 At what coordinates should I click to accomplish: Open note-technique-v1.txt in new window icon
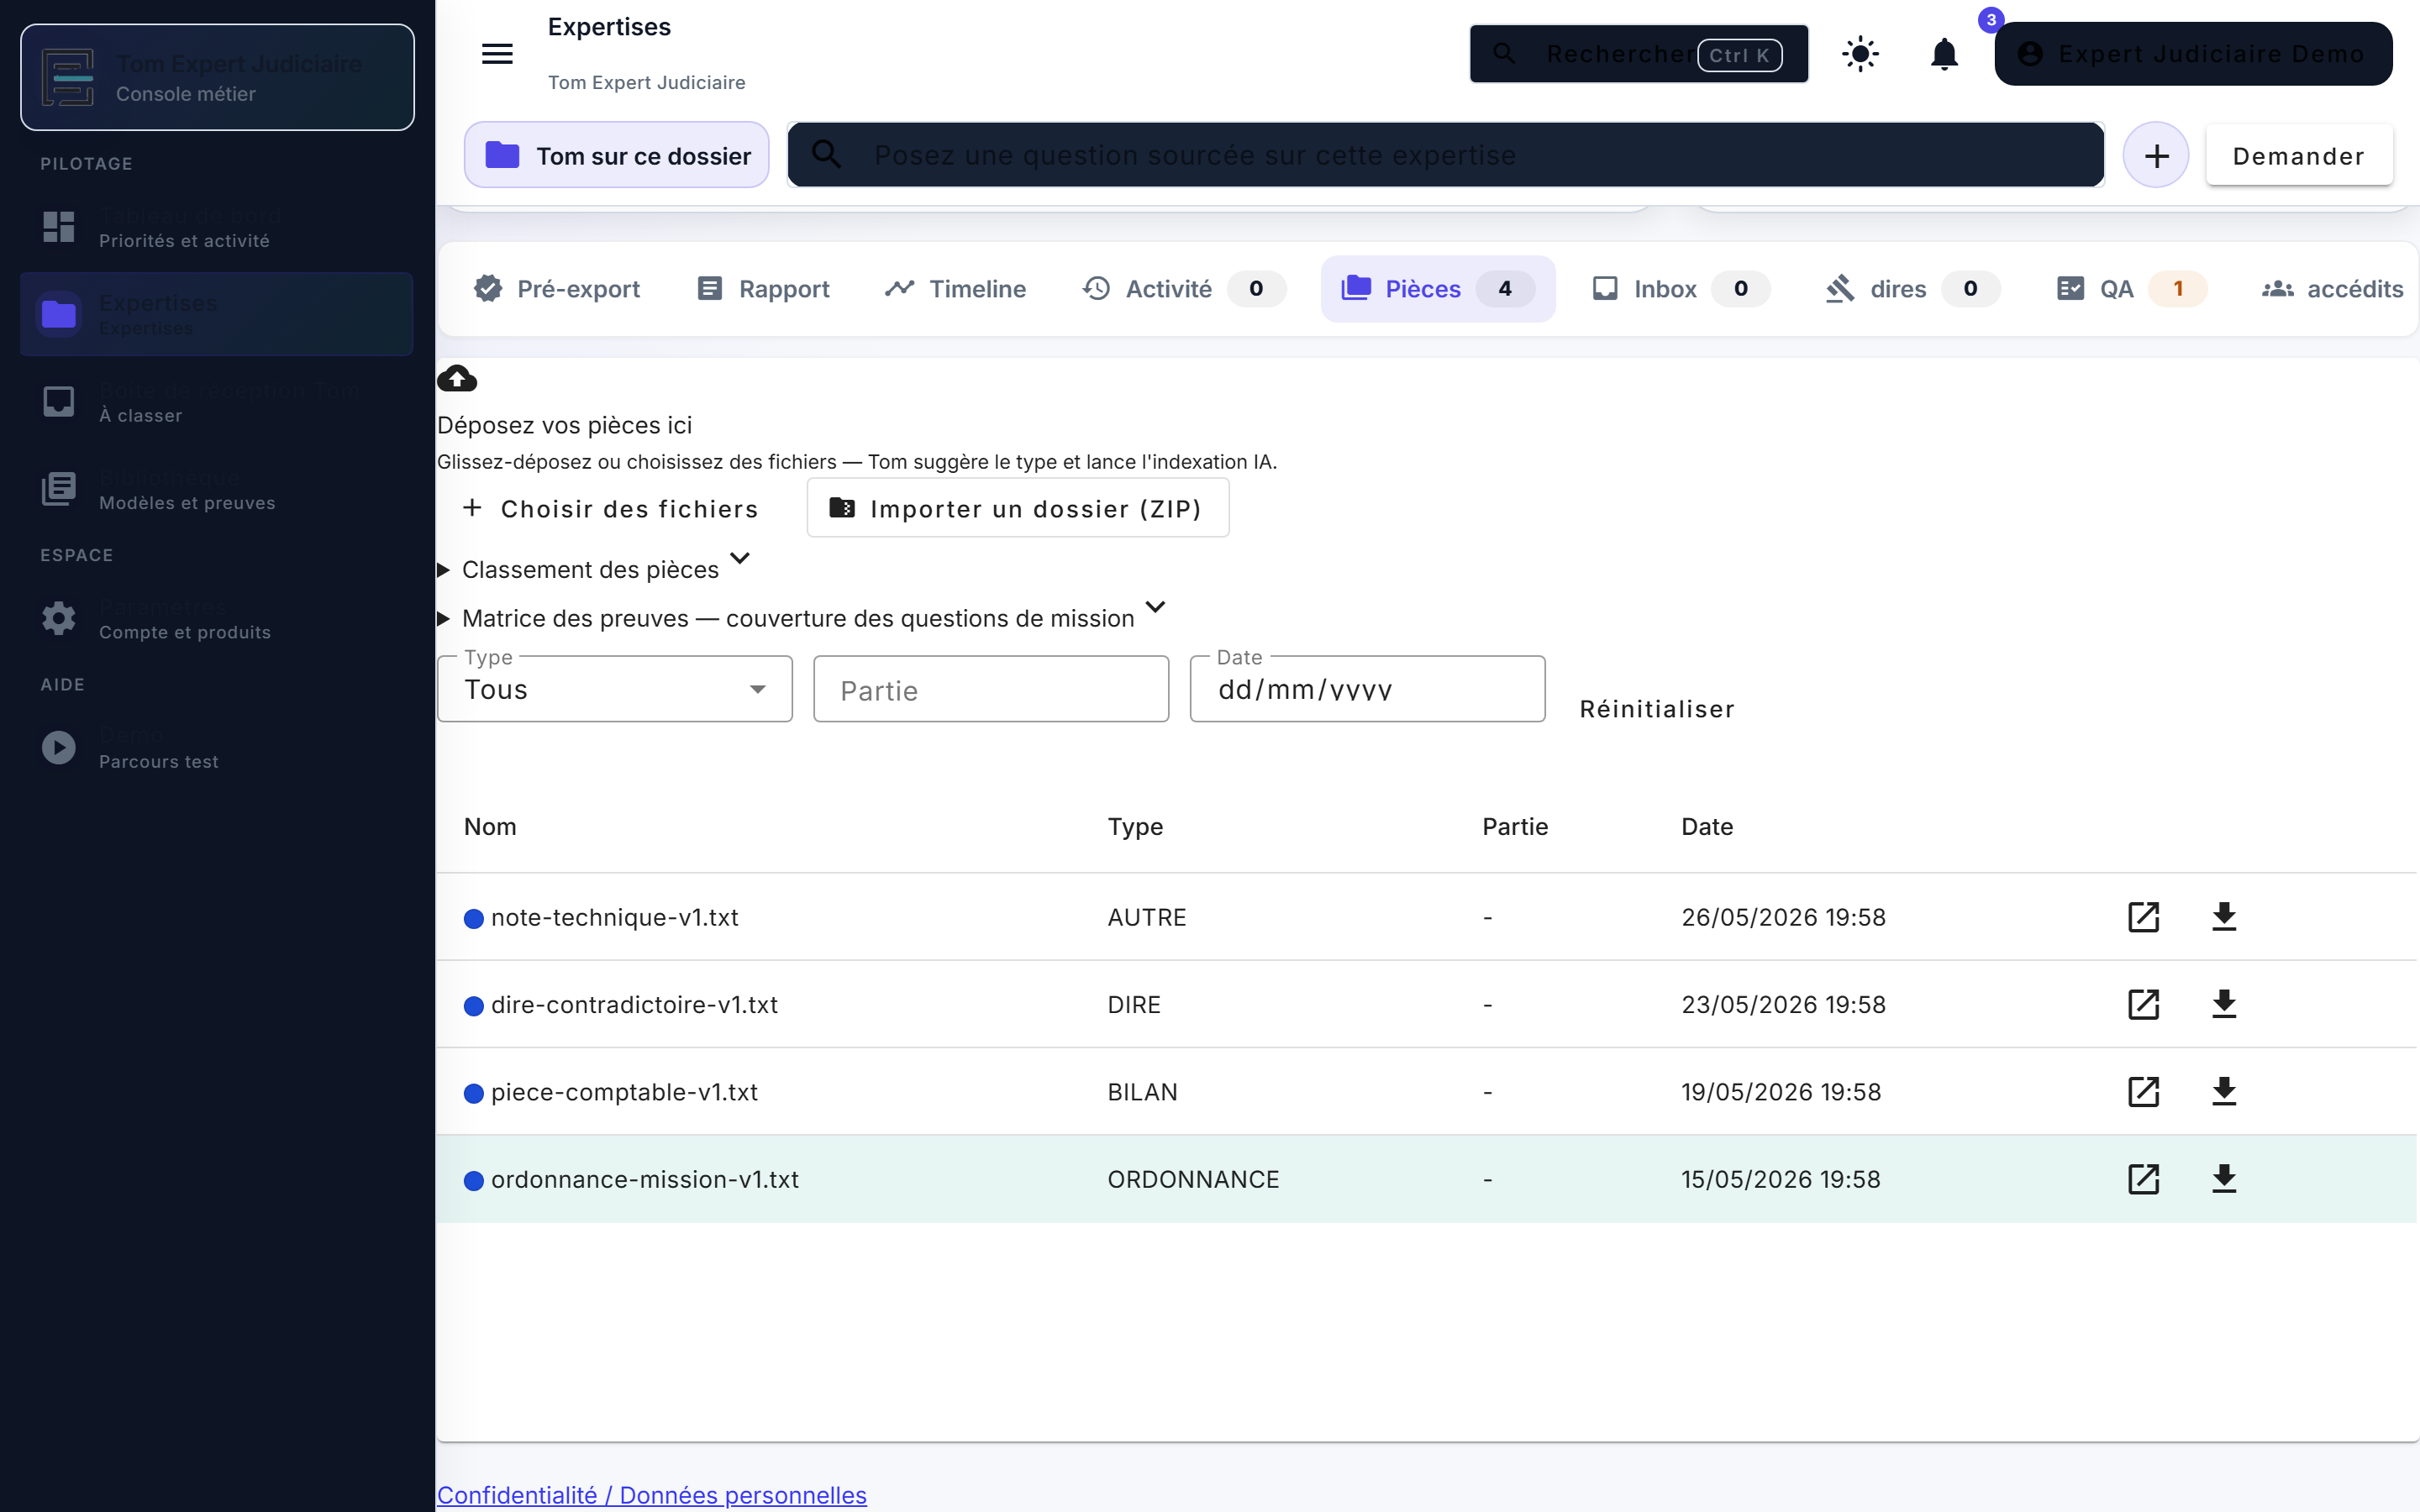(2143, 917)
